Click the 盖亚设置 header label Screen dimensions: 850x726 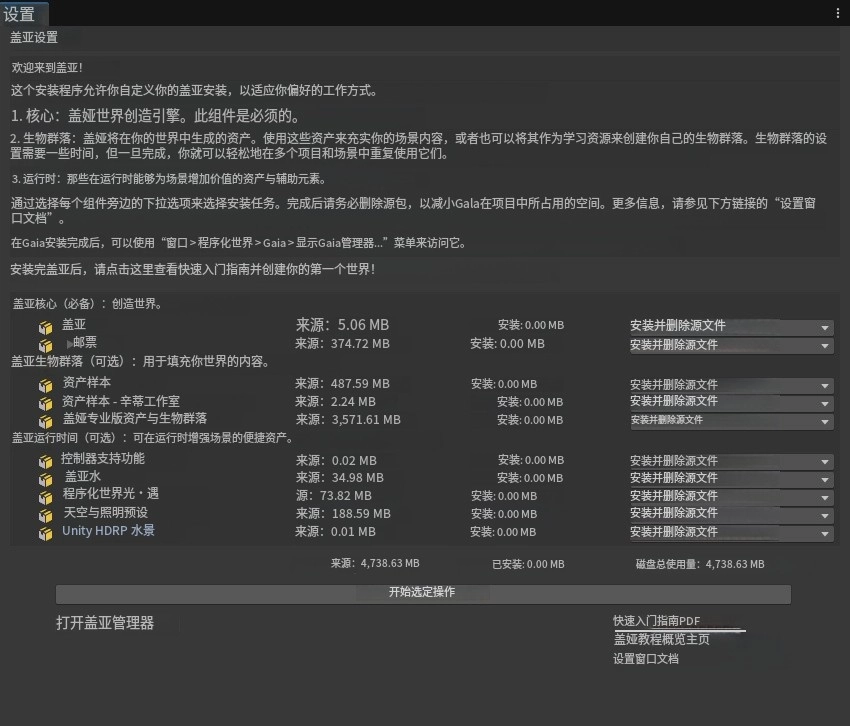pyautogui.click(x=34, y=37)
